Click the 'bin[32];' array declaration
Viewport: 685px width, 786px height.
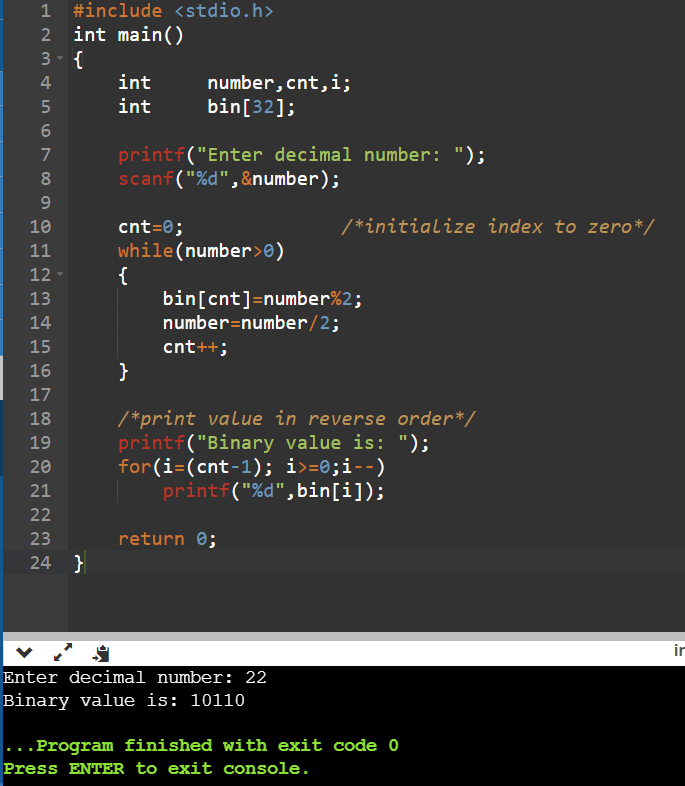pos(251,107)
